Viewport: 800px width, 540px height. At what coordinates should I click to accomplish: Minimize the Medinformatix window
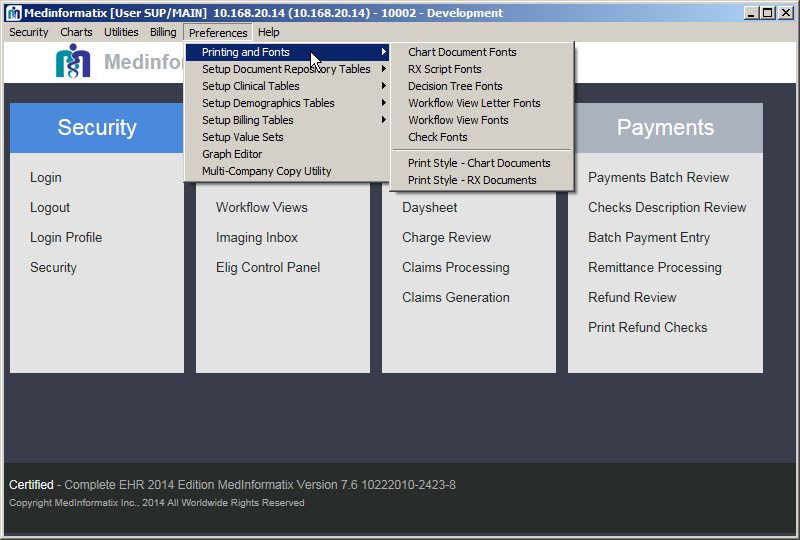coord(750,13)
